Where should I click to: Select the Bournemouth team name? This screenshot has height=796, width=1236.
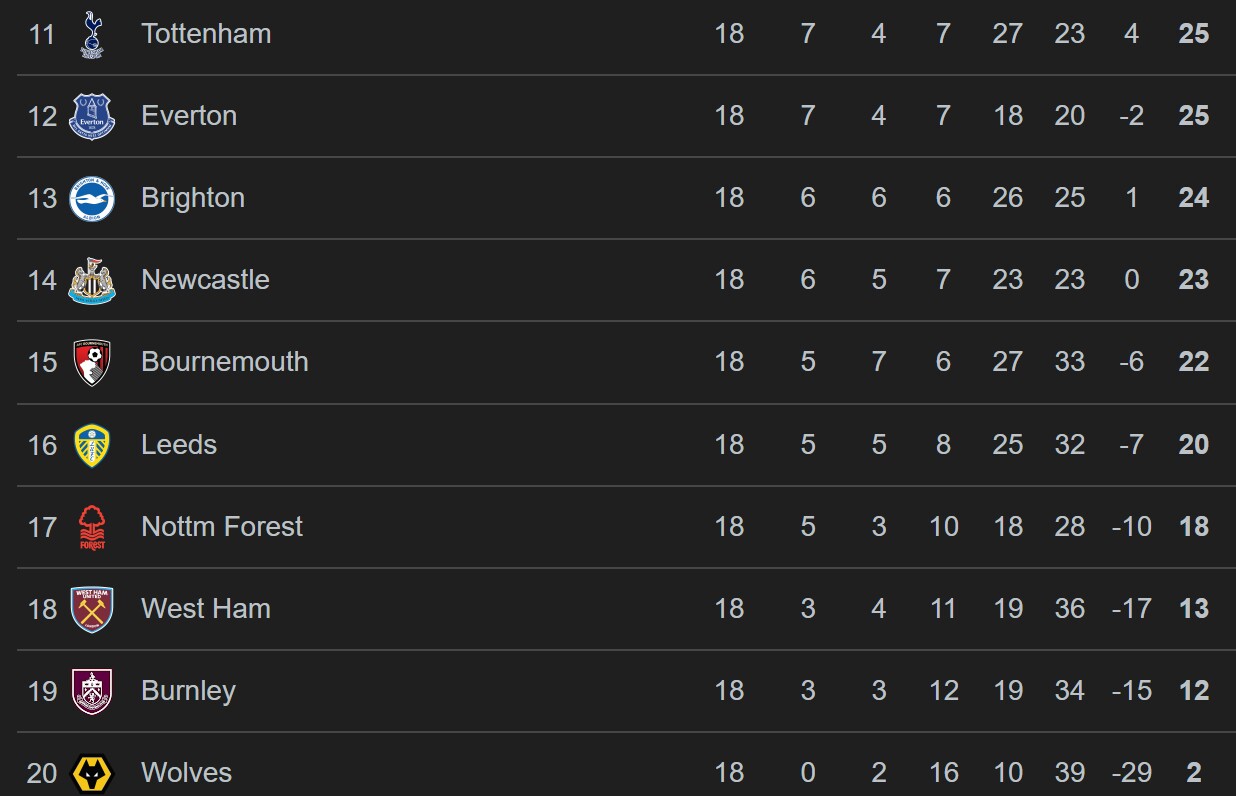pyautogui.click(x=225, y=362)
